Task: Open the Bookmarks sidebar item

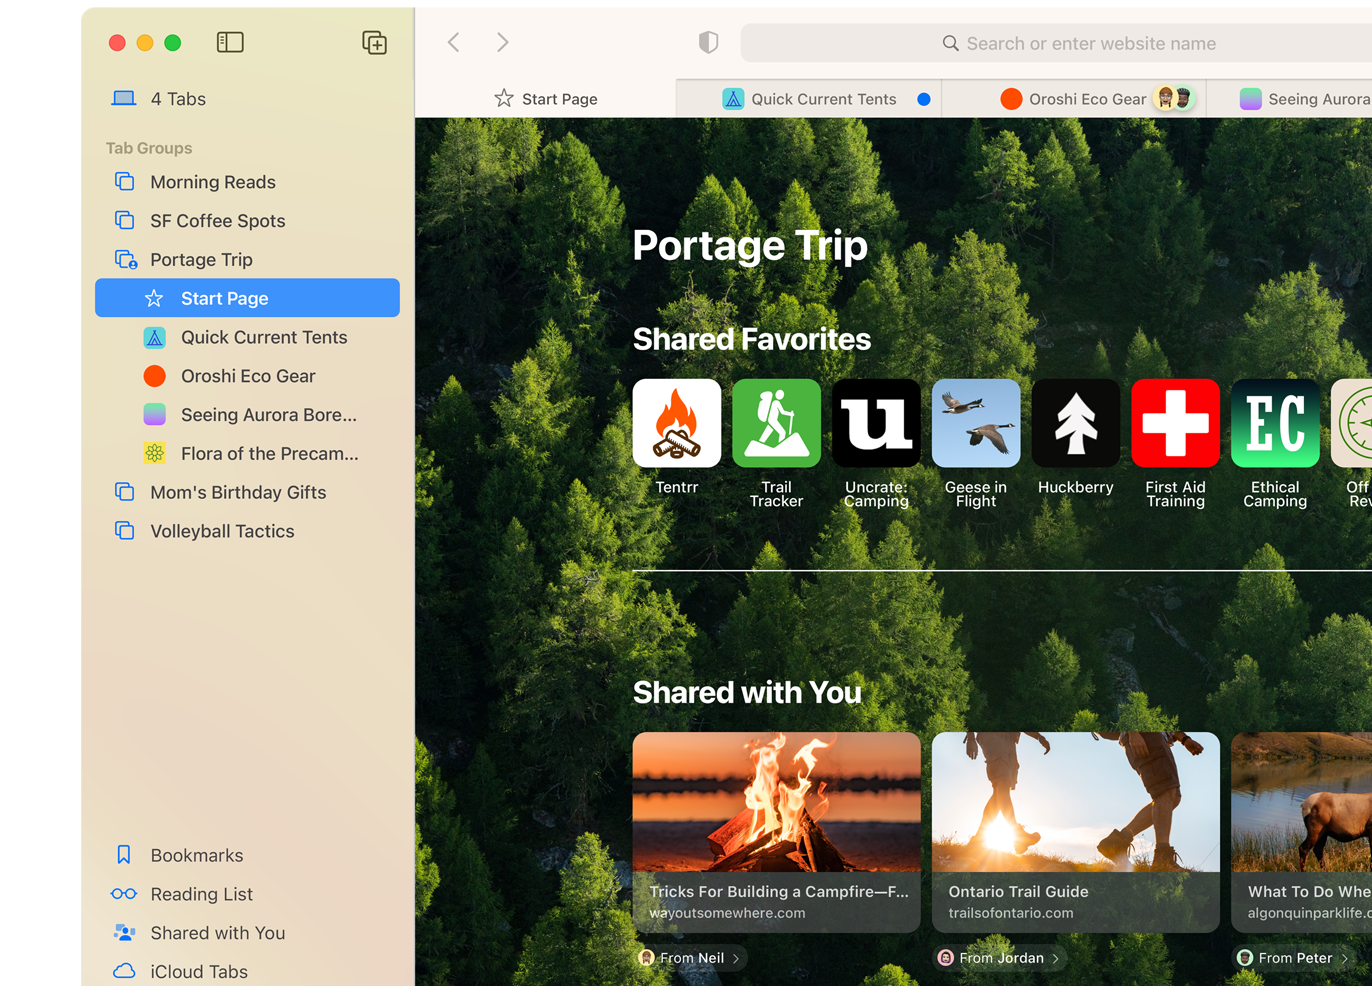Action: 197,855
